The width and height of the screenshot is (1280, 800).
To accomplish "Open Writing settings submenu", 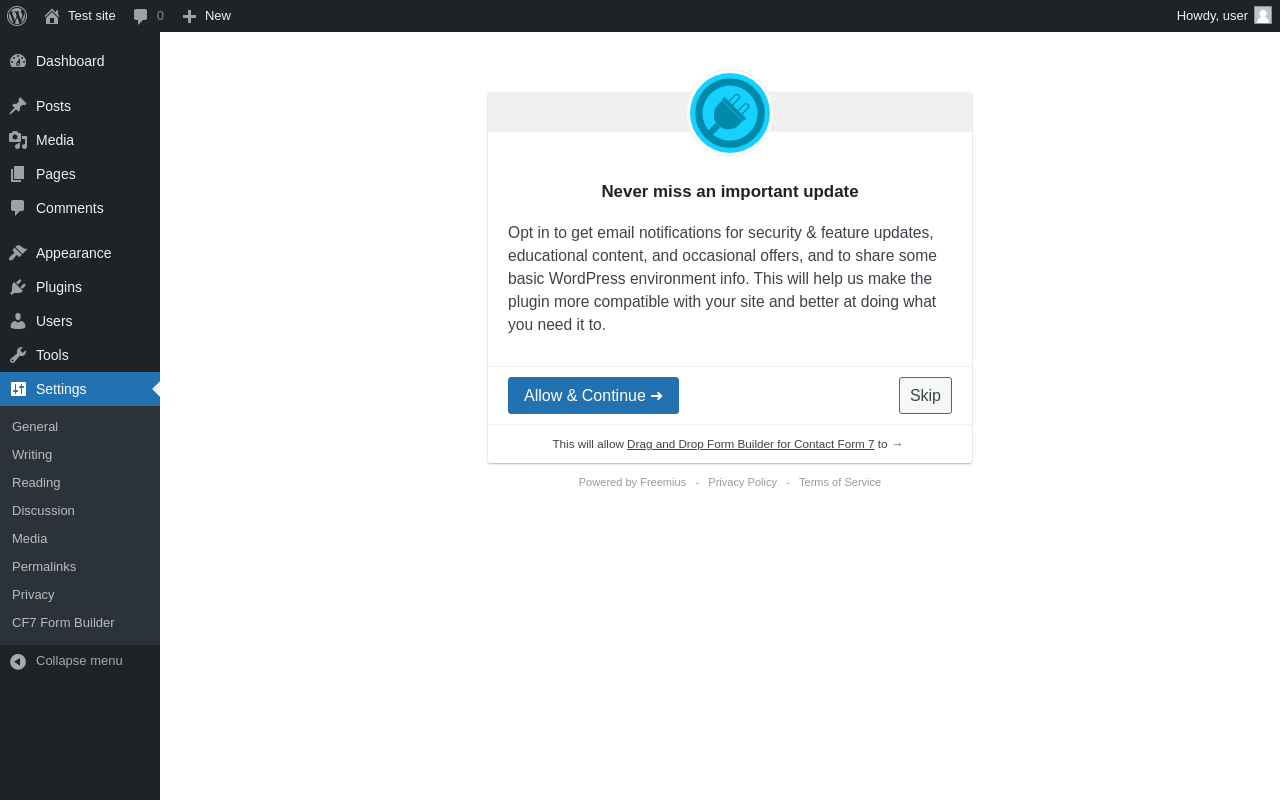I will (32, 455).
